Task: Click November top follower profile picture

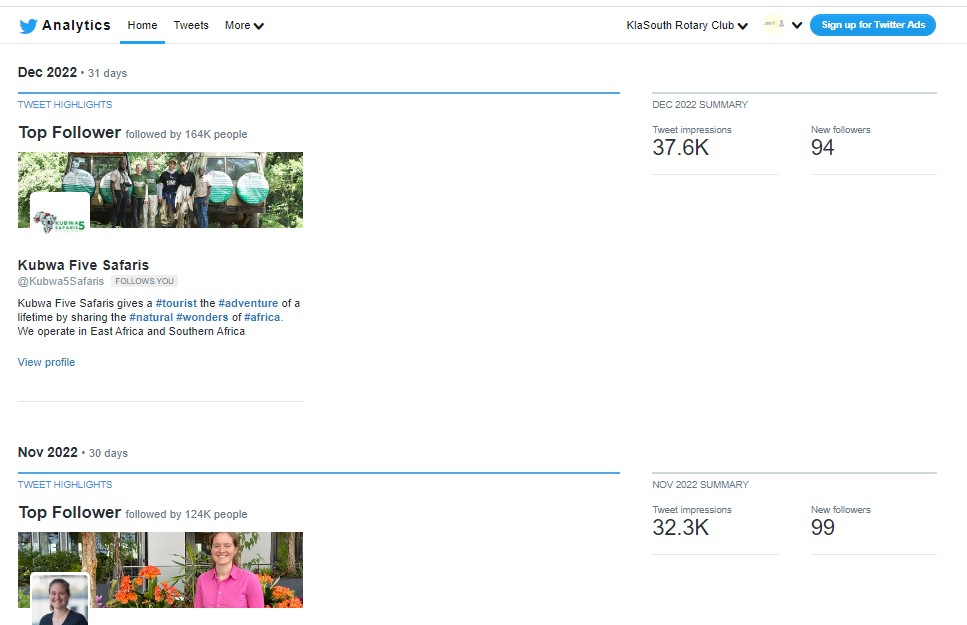Action: pyautogui.click(x=60, y=600)
